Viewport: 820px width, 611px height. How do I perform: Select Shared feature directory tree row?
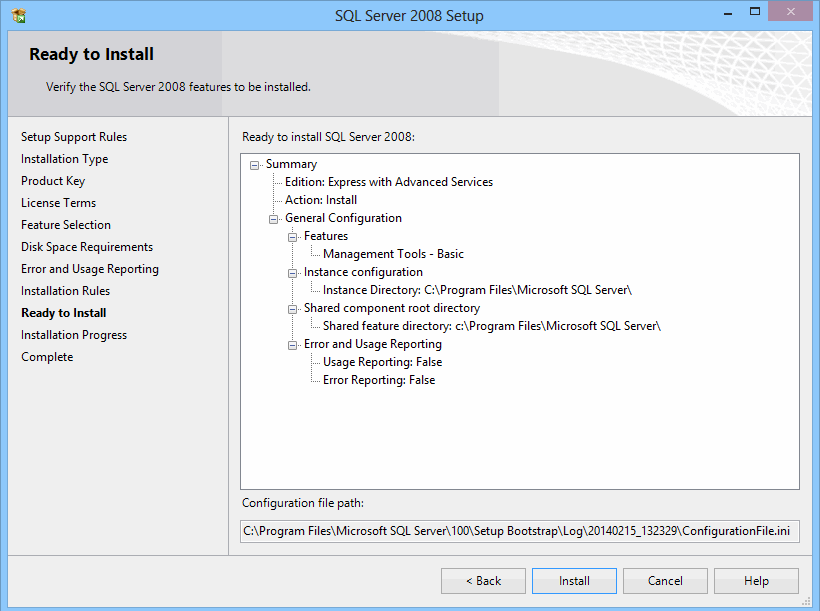pos(492,326)
